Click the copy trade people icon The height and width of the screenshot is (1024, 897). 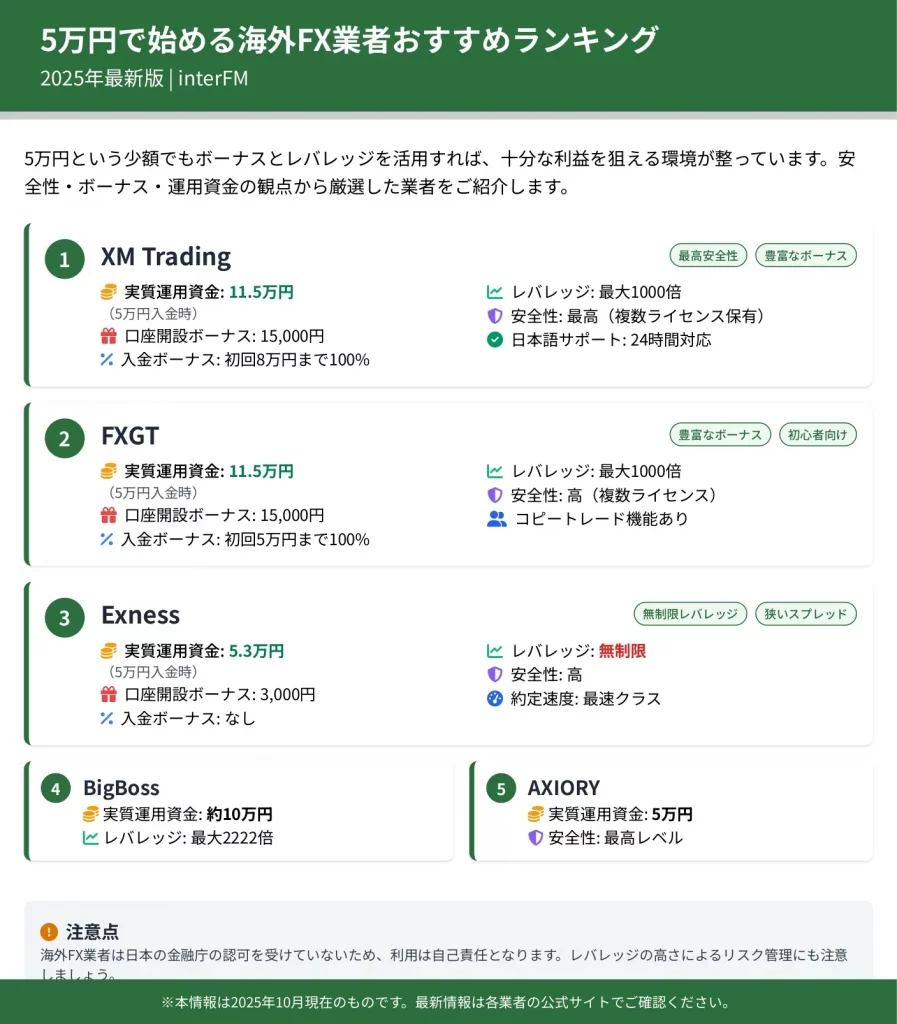point(497,519)
